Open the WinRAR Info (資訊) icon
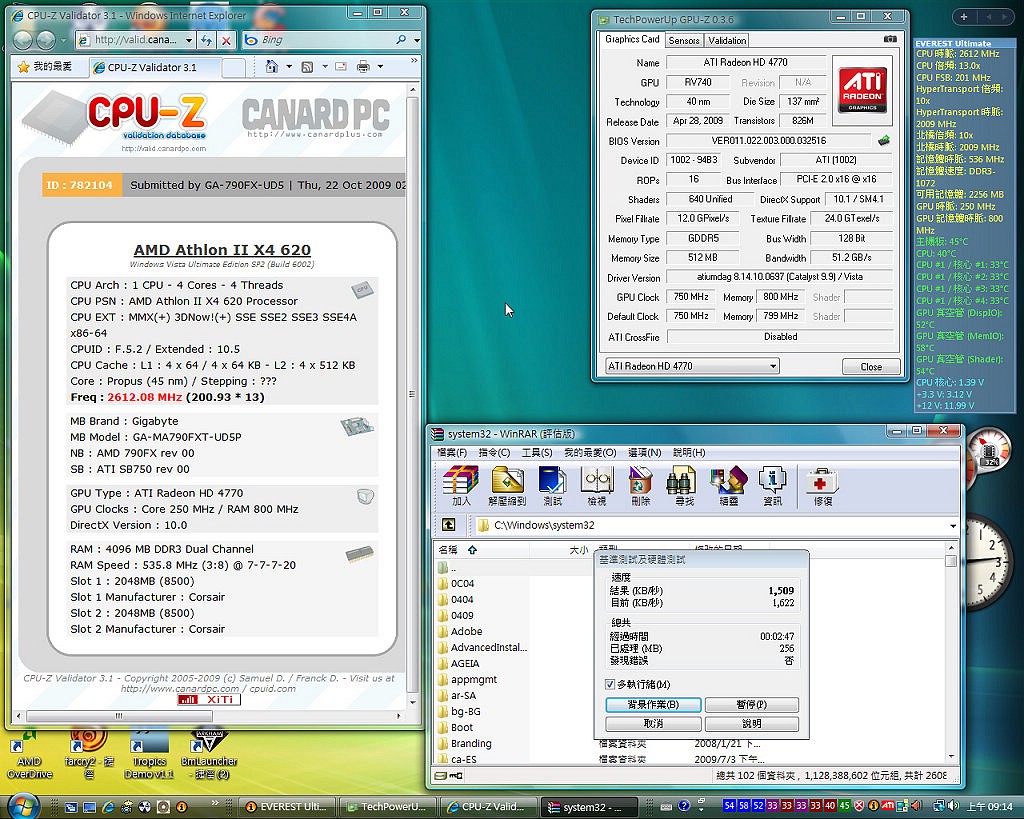 tap(773, 486)
